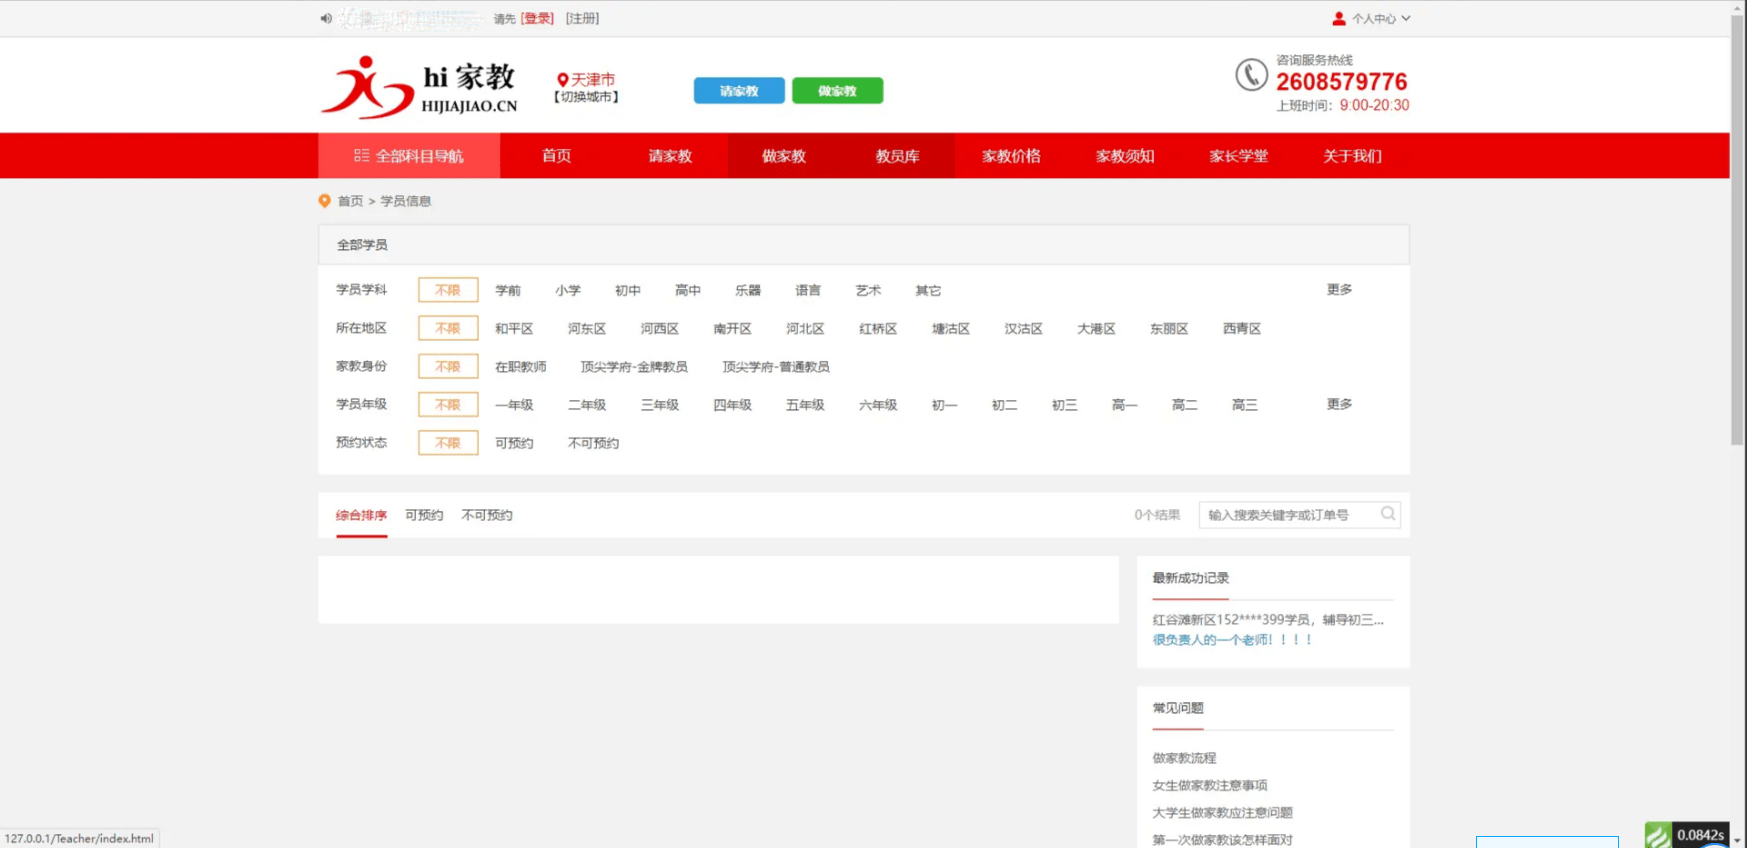Expand 更多 in the 学员年级 row
This screenshot has height=848, width=1747.
[x=1339, y=404]
